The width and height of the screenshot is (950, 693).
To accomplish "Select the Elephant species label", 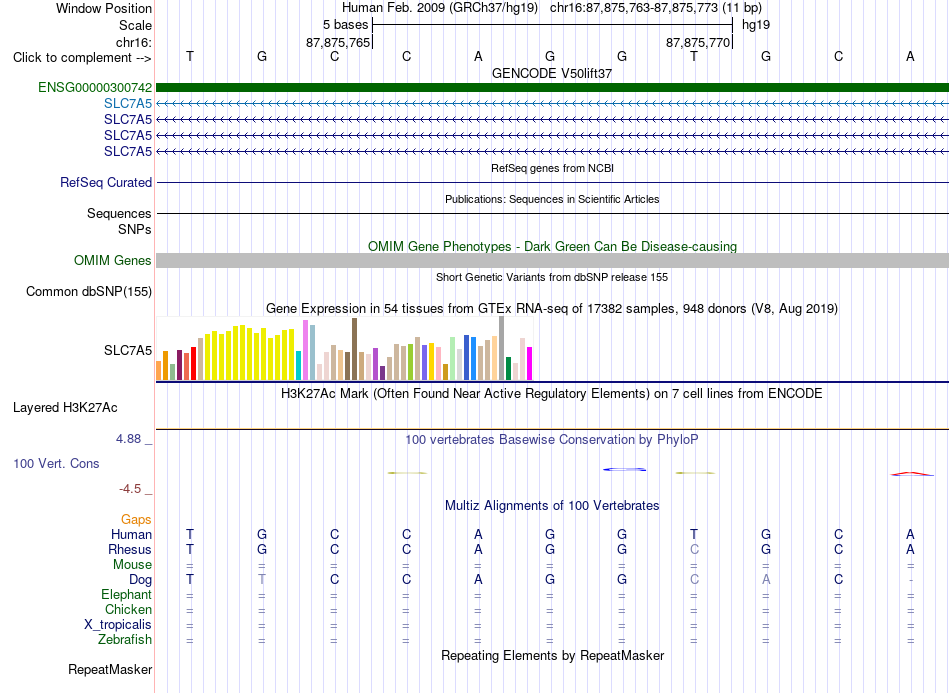I will click(126, 594).
